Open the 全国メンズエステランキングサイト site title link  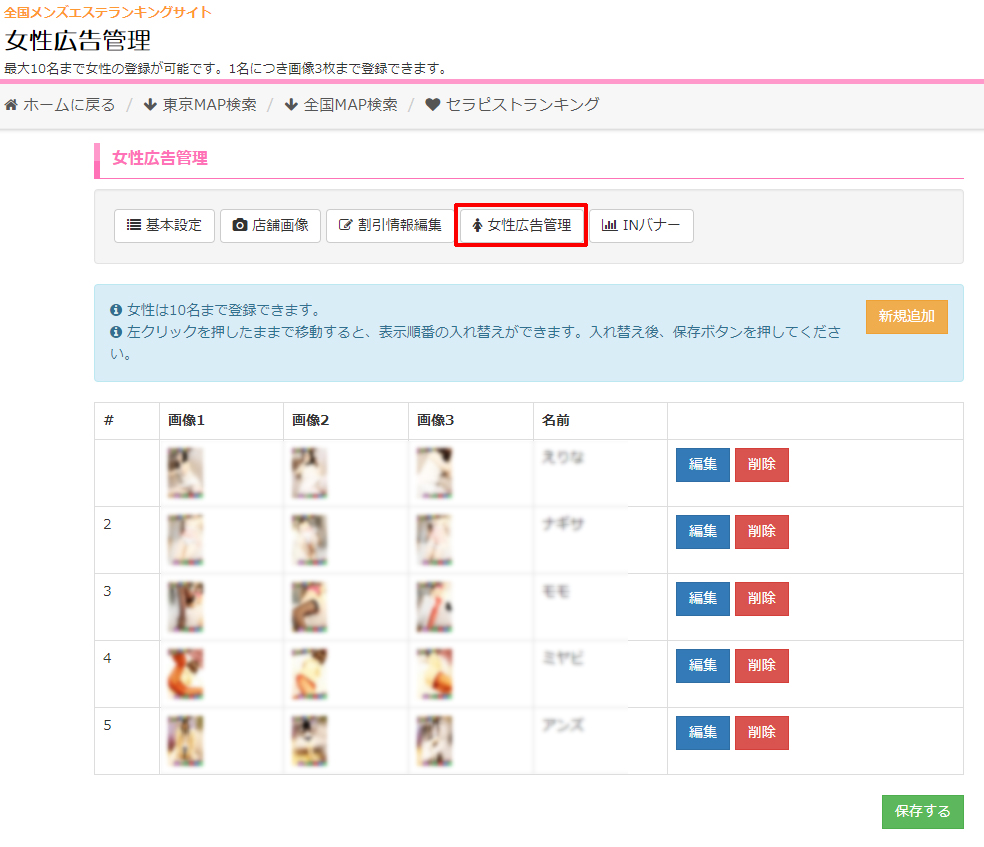coord(108,13)
